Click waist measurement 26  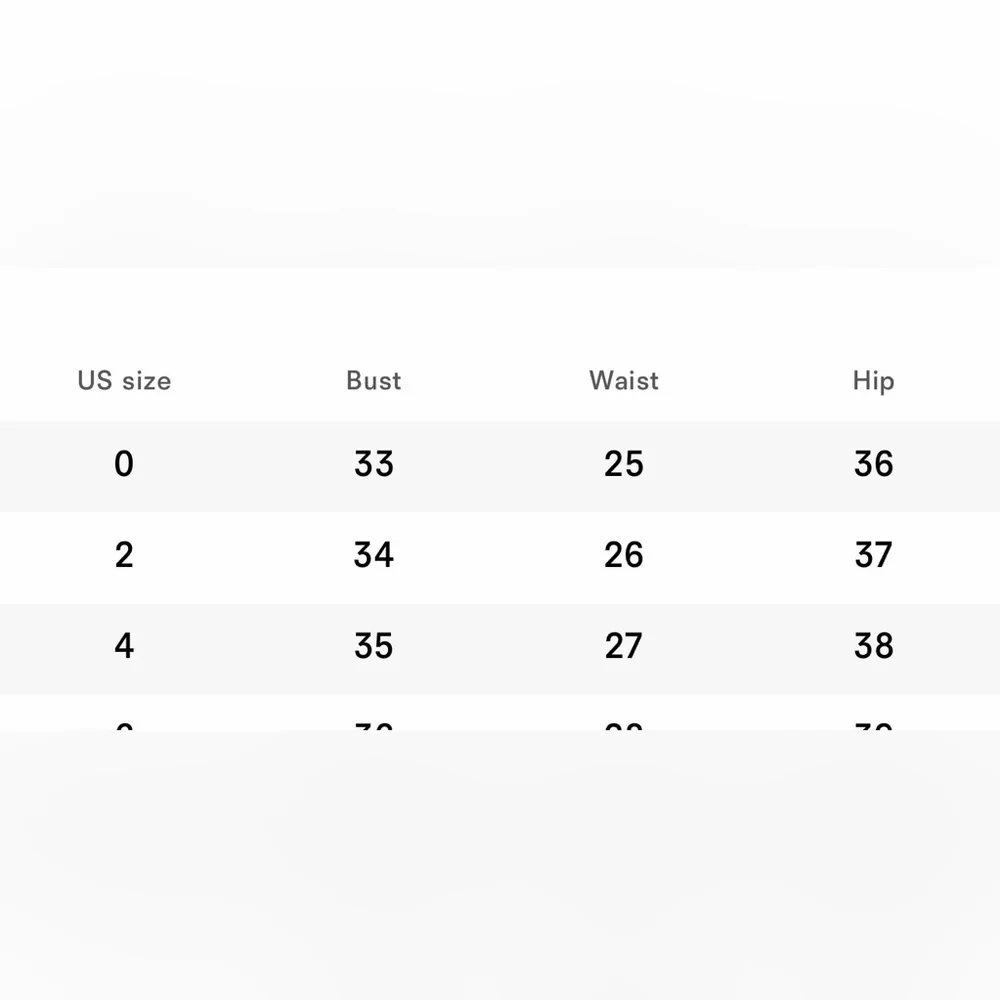pyautogui.click(x=624, y=555)
